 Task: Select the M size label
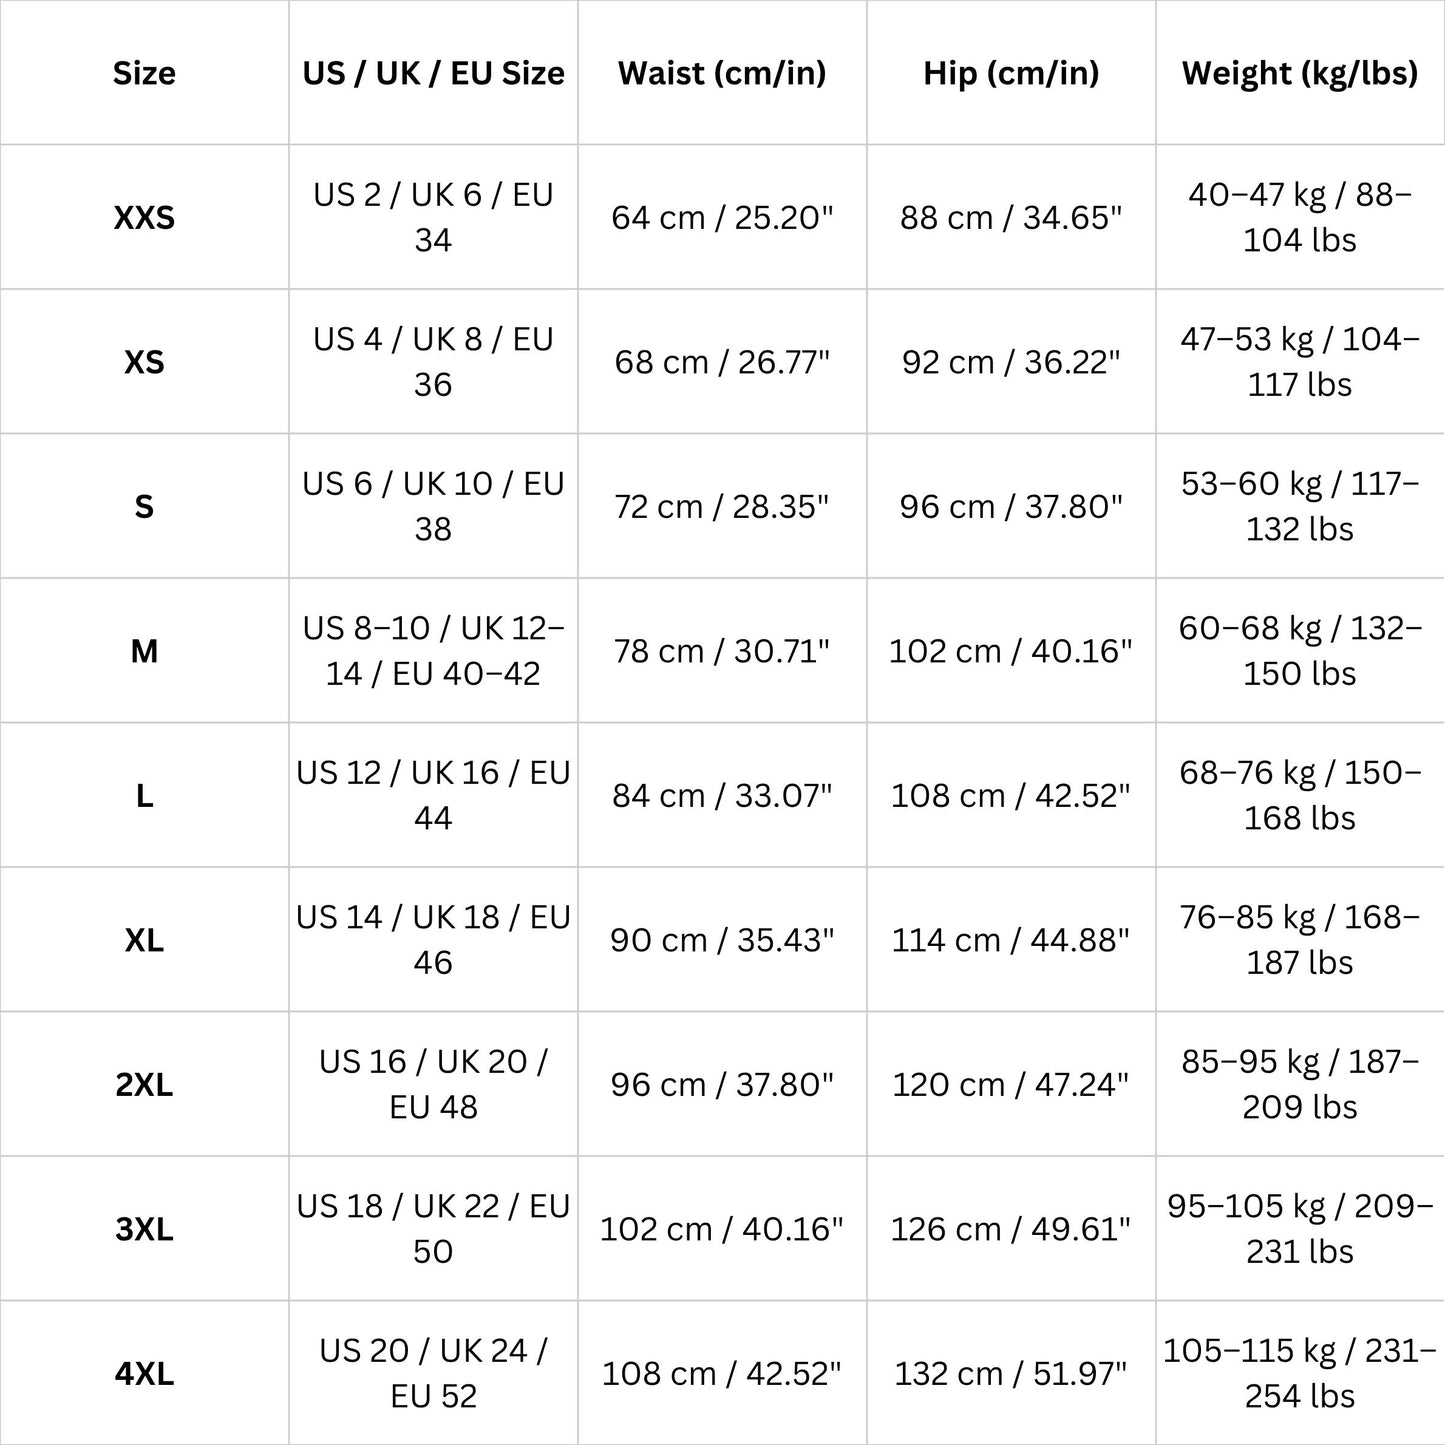pyautogui.click(x=144, y=651)
